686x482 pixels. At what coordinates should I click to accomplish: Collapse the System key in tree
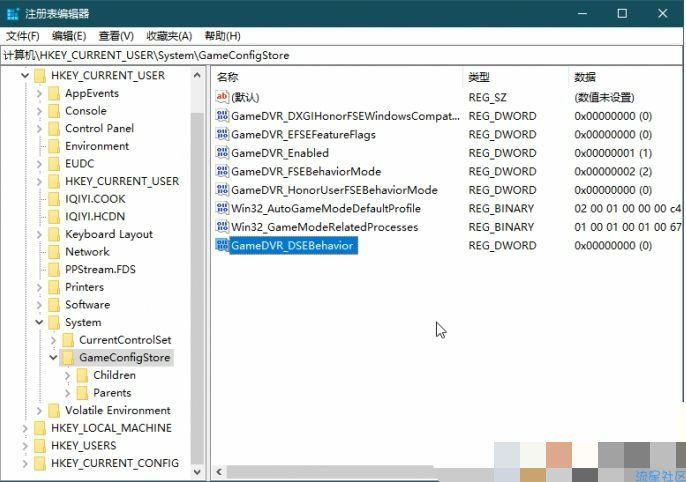point(38,322)
